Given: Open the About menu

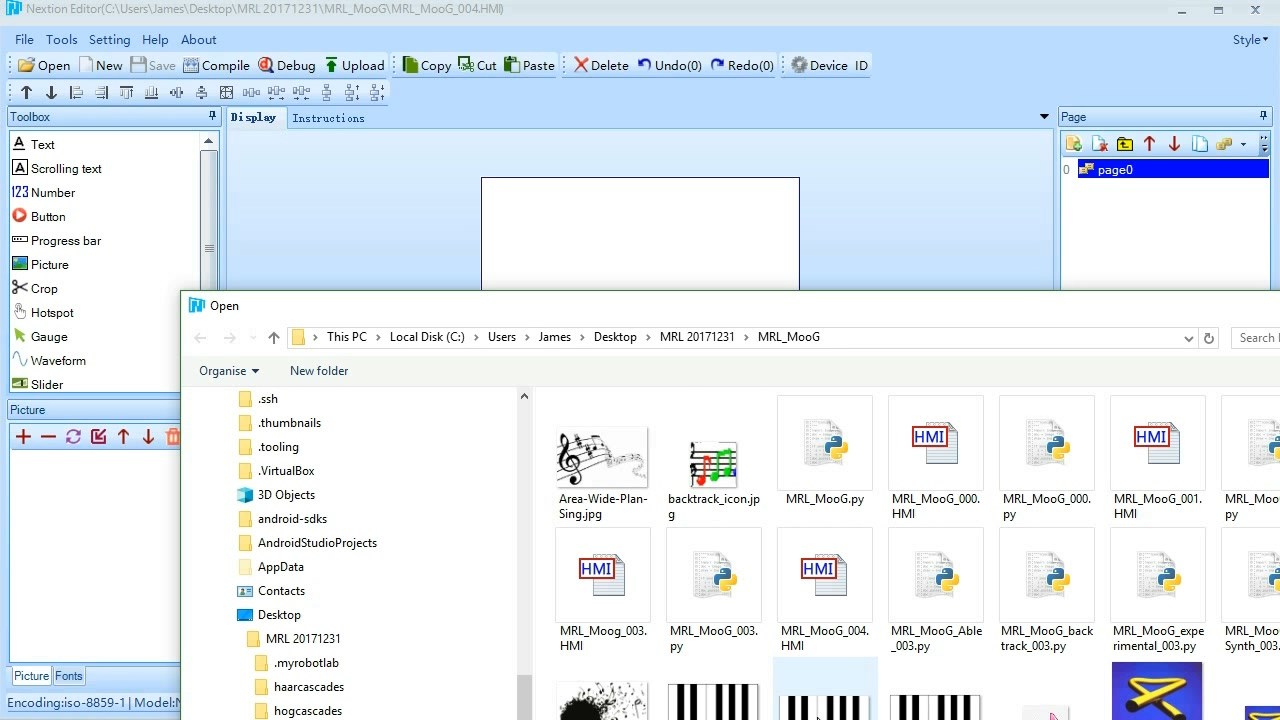Looking at the screenshot, I should pos(198,39).
